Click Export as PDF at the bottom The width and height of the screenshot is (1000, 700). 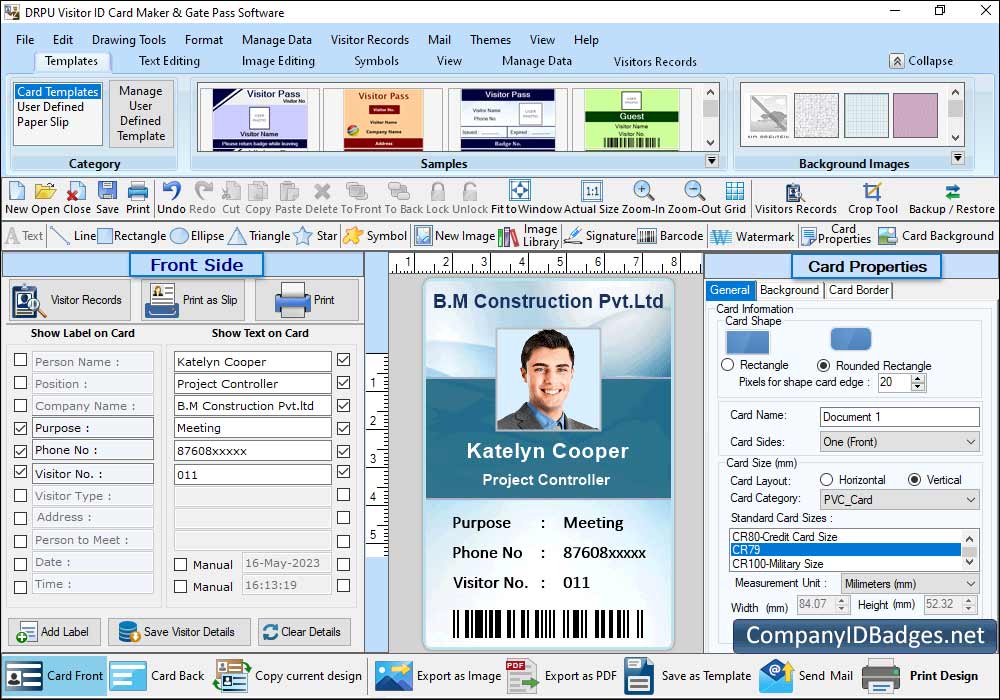coord(562,676)
